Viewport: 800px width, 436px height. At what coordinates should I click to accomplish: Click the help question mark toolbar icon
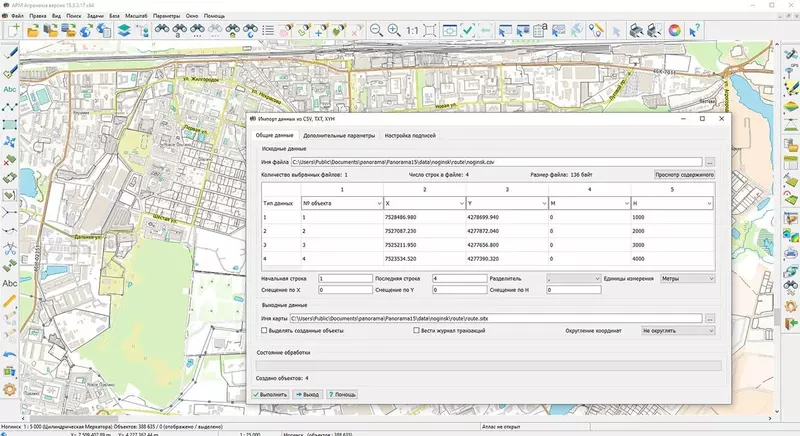pyautogui.click(x=696, y=31)
